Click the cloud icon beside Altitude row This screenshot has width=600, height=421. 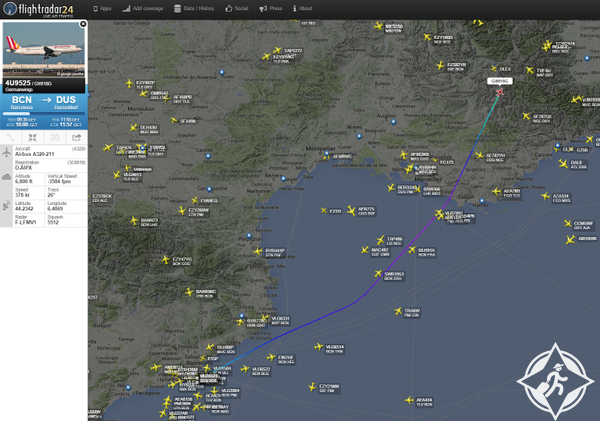(x=7, y=177)
